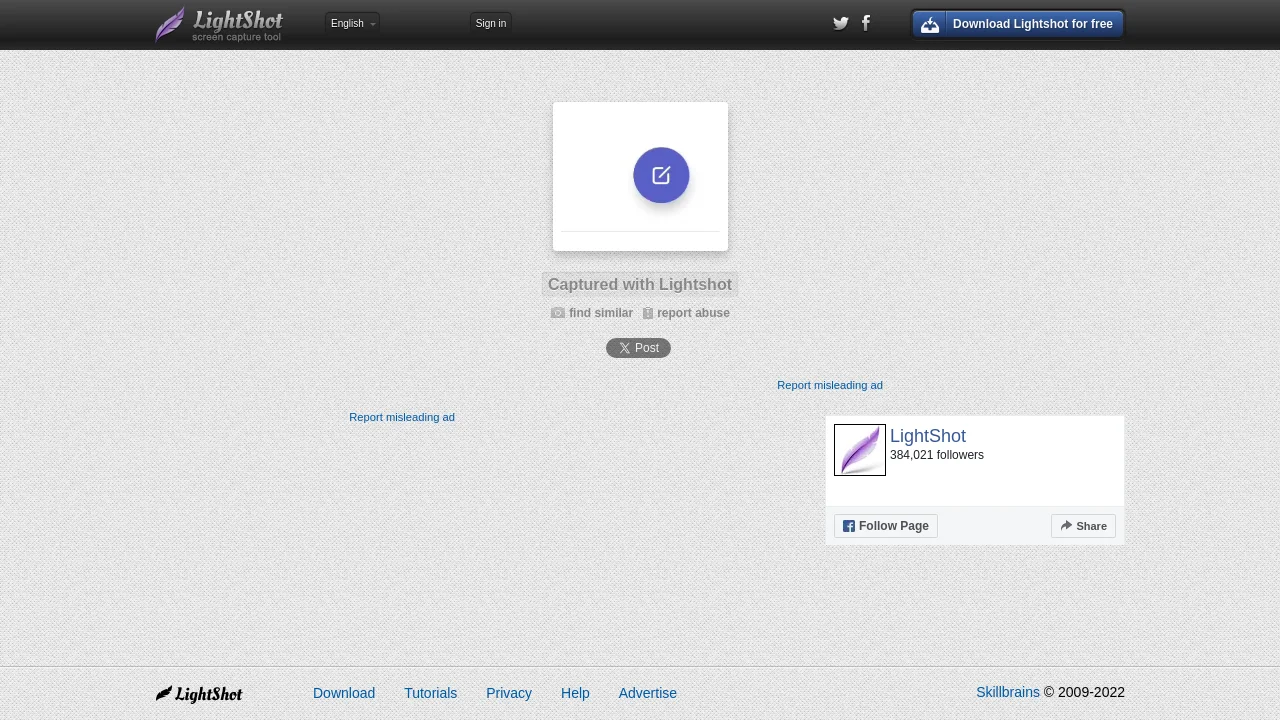Open the Facebook icon link

pyautogui.click(x=866, y=23)
